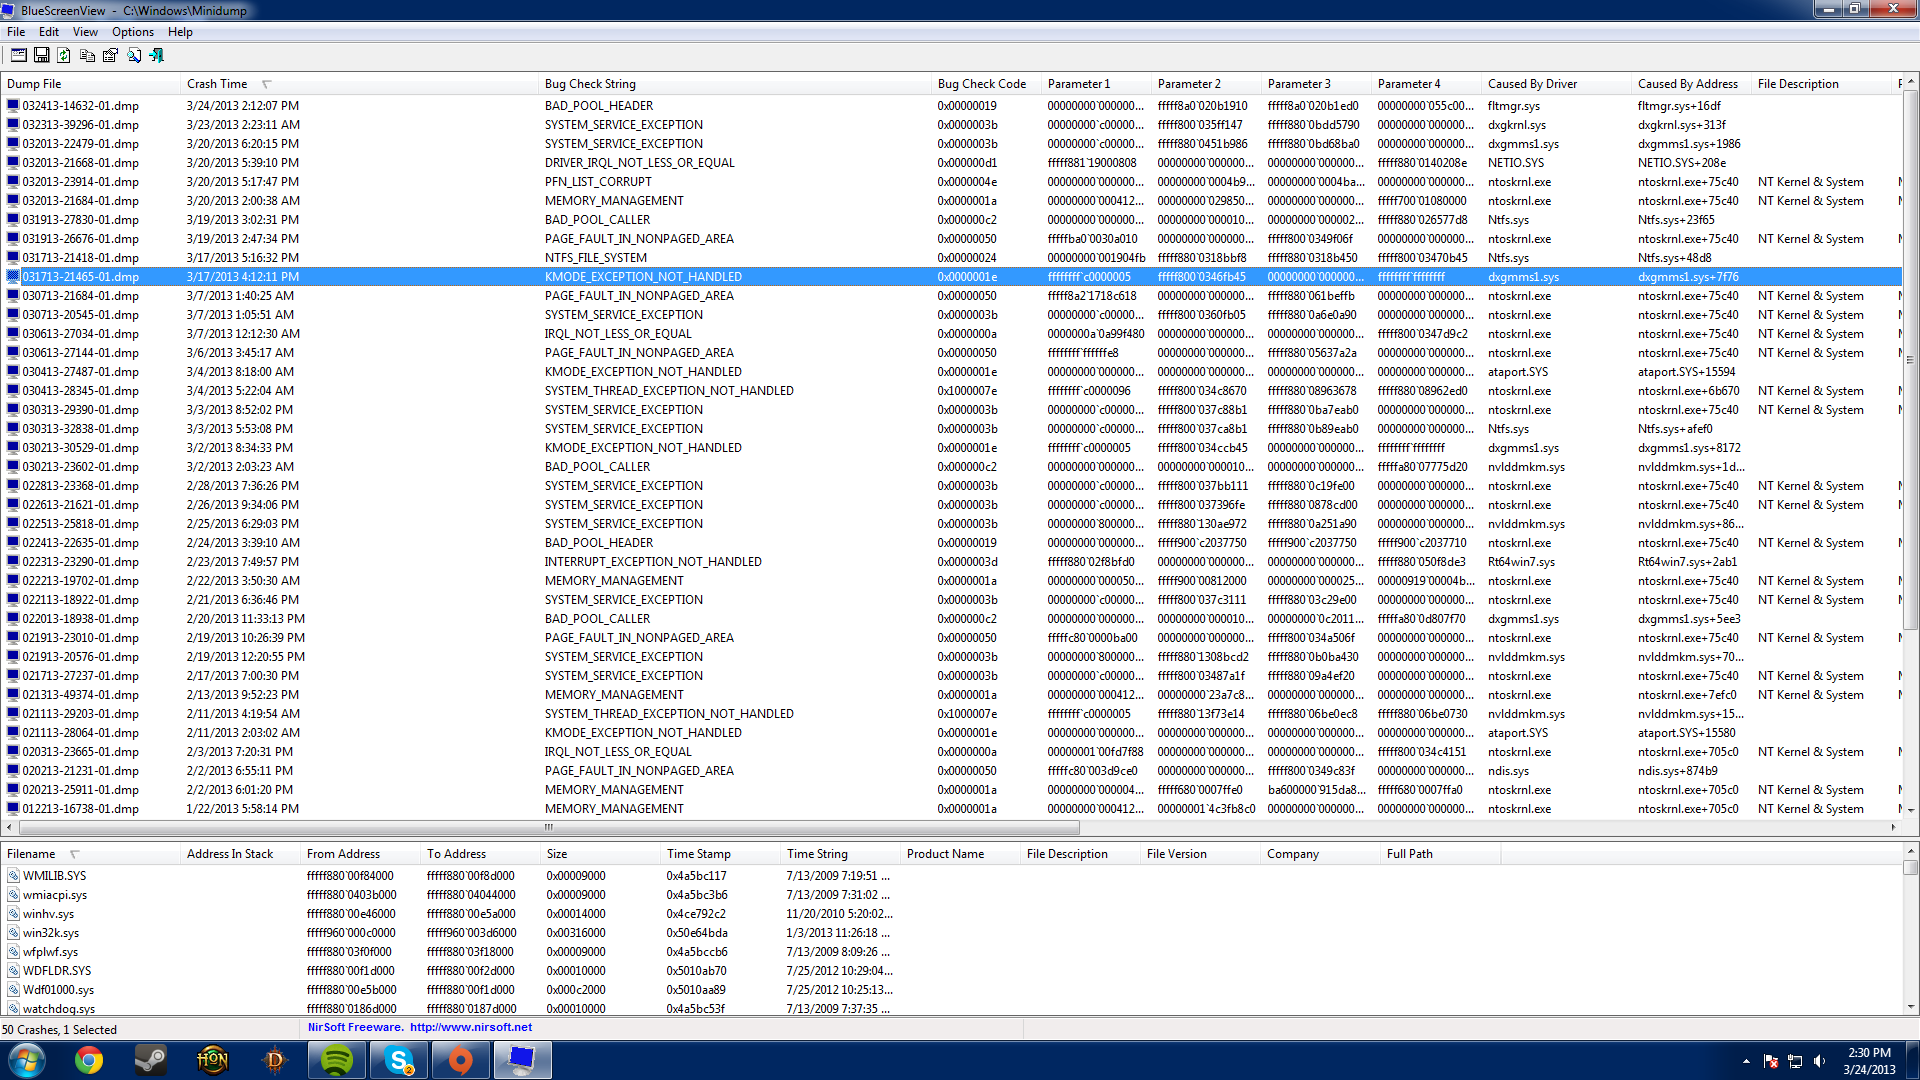Image resolution: width=1920 pixels, height=1080 pixels.
Task: Click the Exit door toolbar icon
Action: pyautogui.click(x=157, y=56)
